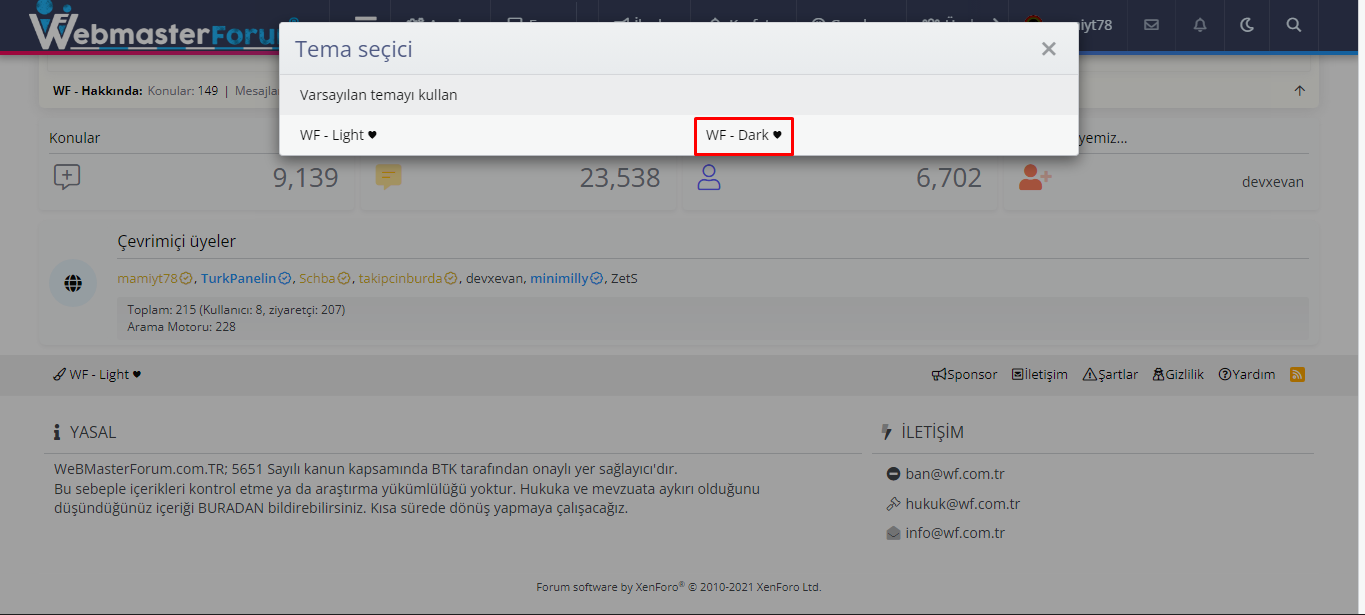This screenshot has height=615, width=1365.
Task: Select the WF - Dark theme
Action: coord(743,135)
